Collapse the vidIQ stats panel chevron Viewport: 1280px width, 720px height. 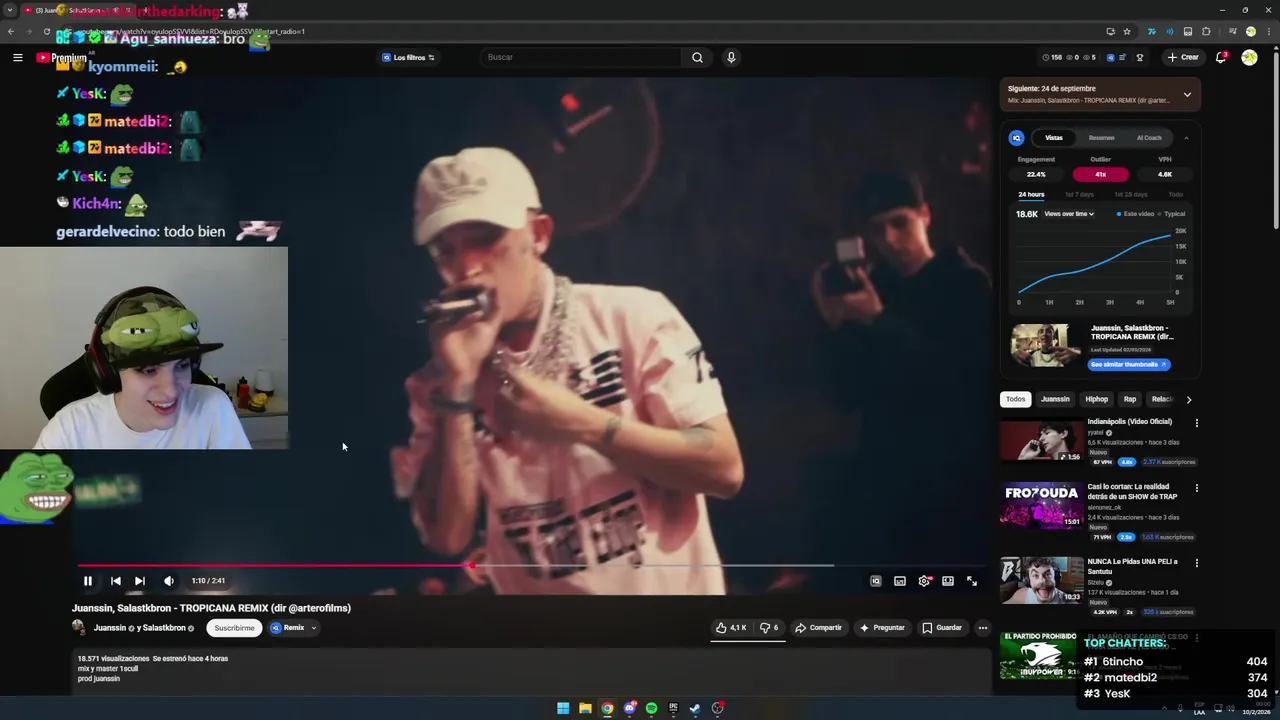tap(1186, 138)
